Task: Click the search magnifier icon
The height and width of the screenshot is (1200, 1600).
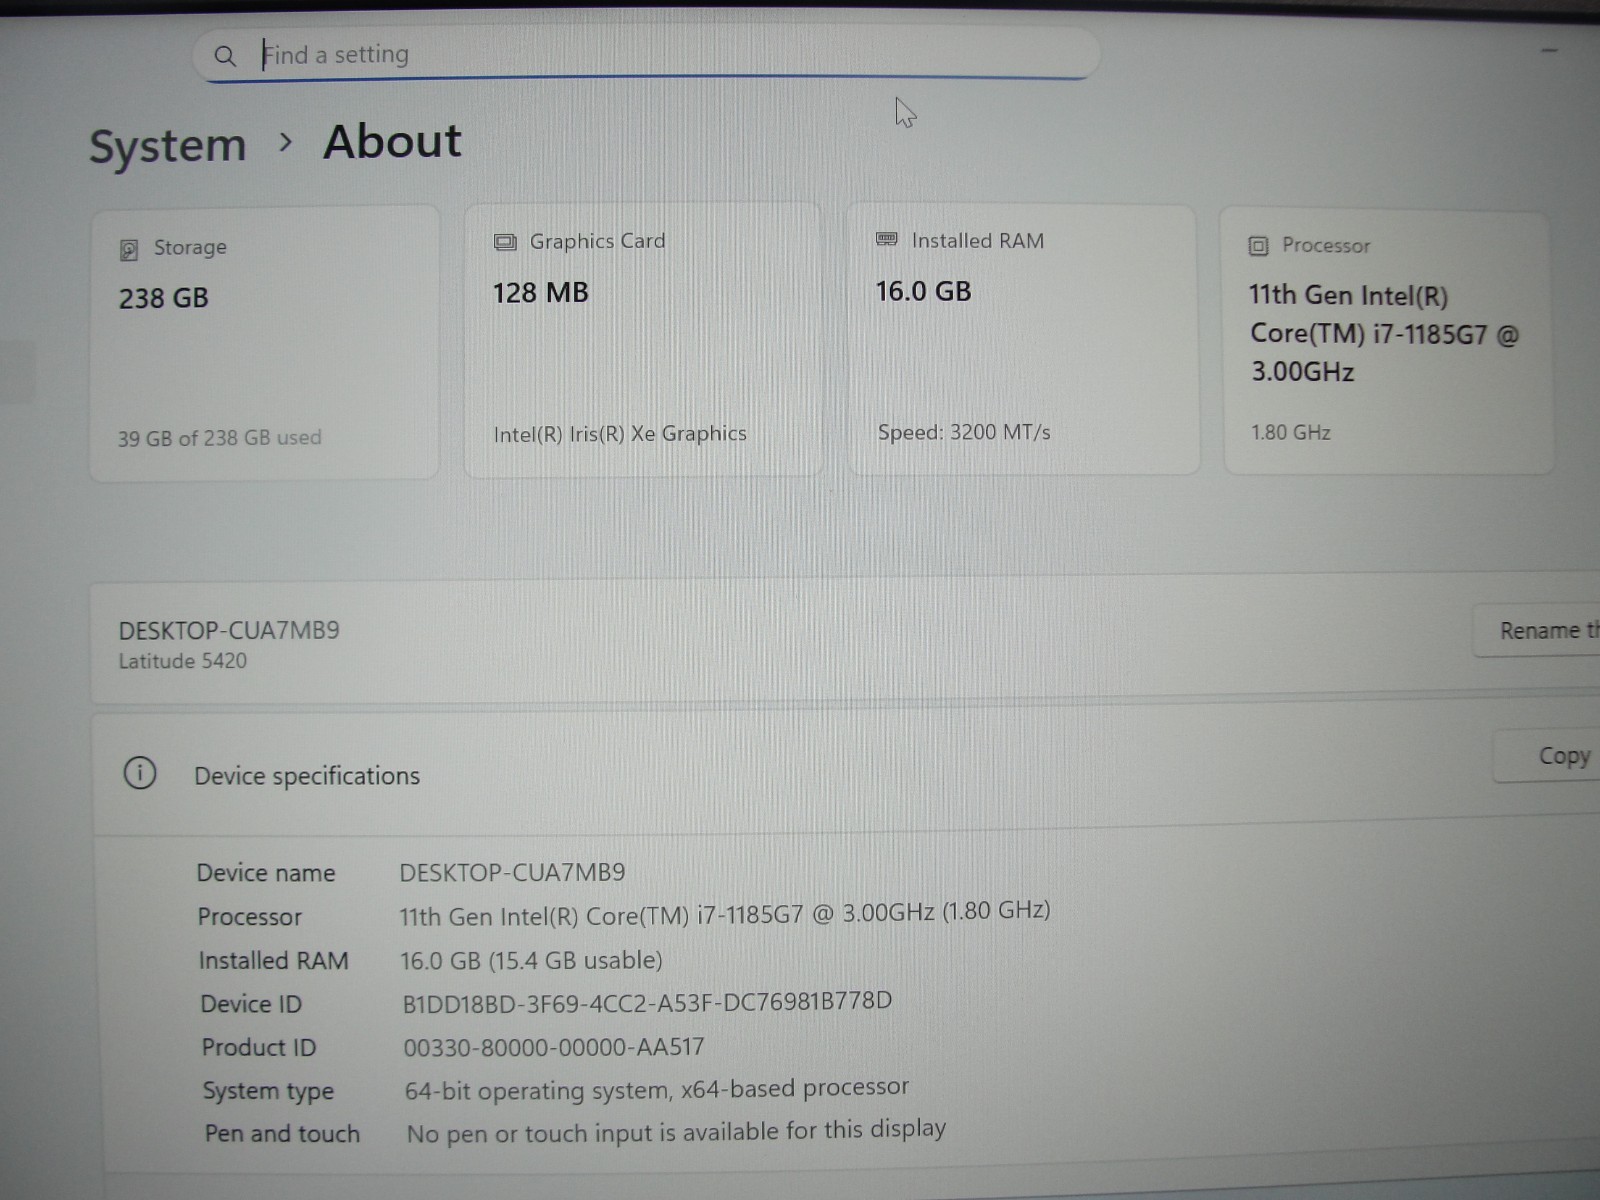Action: (225, 56)
